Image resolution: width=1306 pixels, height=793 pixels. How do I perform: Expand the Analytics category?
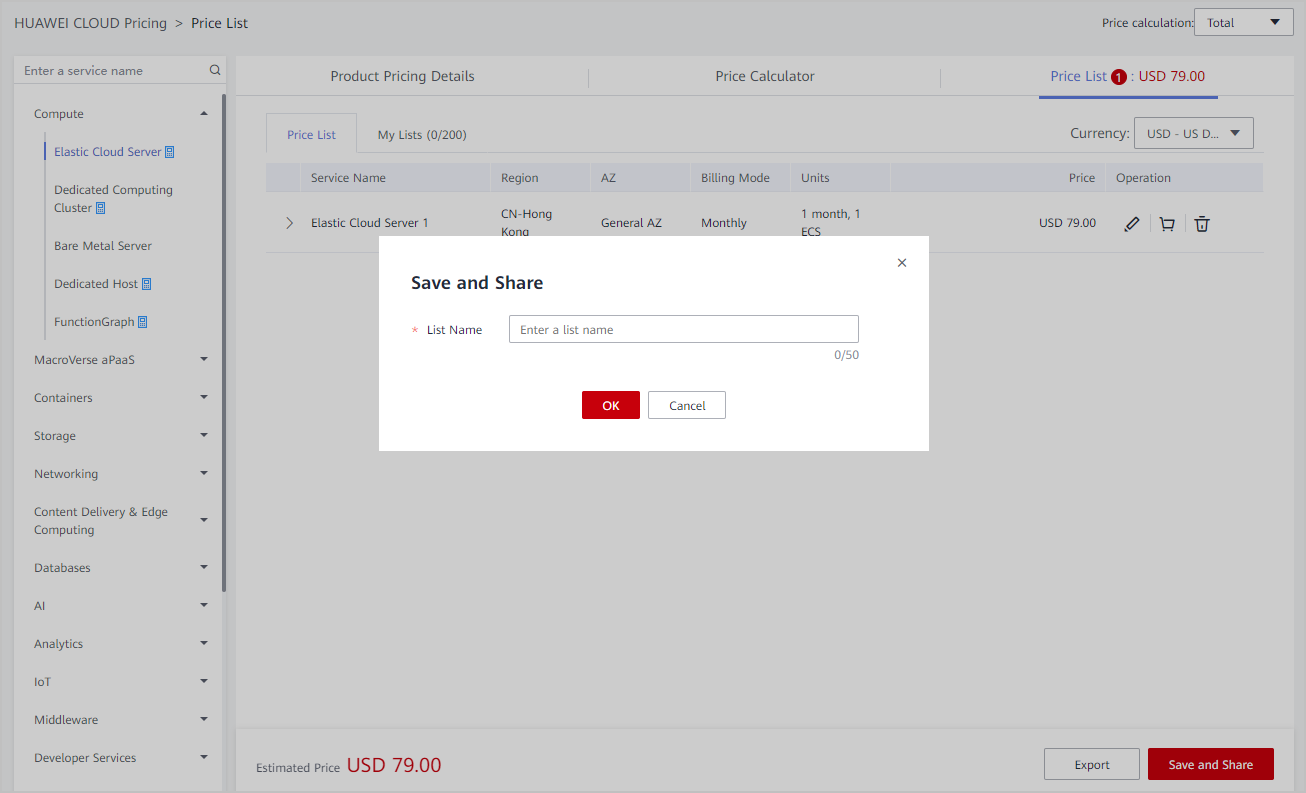204,644
